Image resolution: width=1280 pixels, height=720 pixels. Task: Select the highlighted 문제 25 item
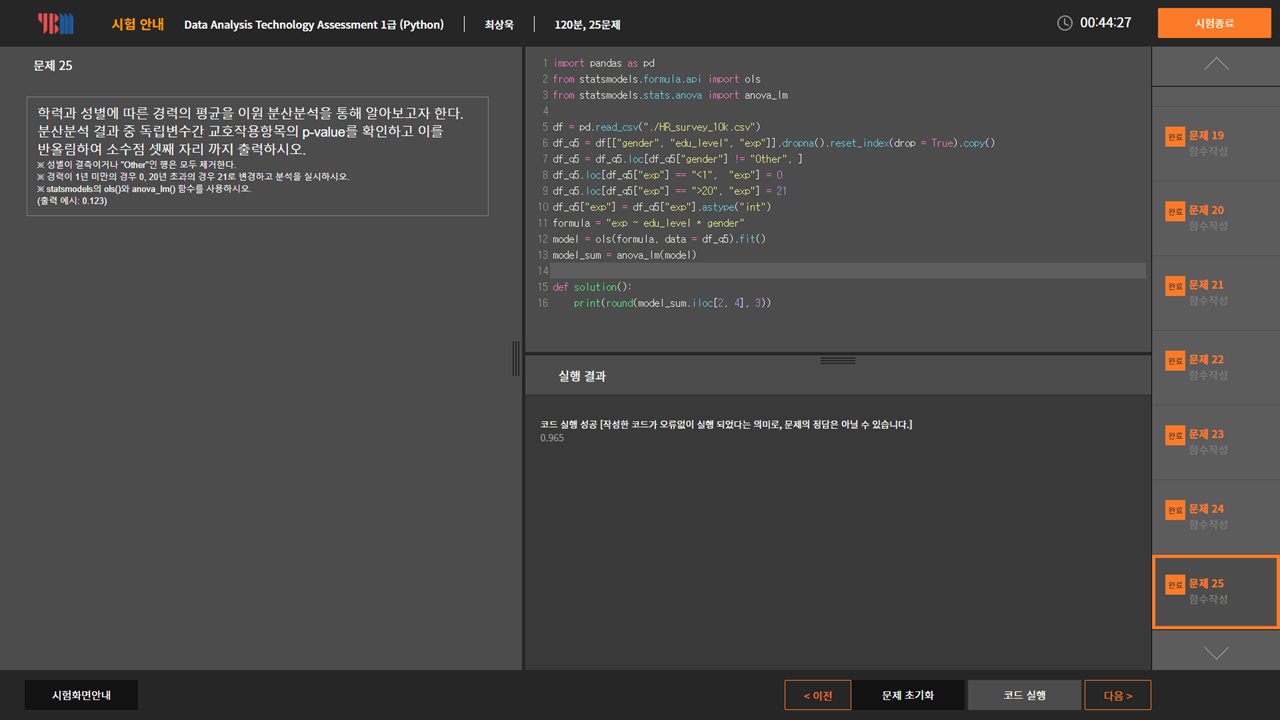1216,592
